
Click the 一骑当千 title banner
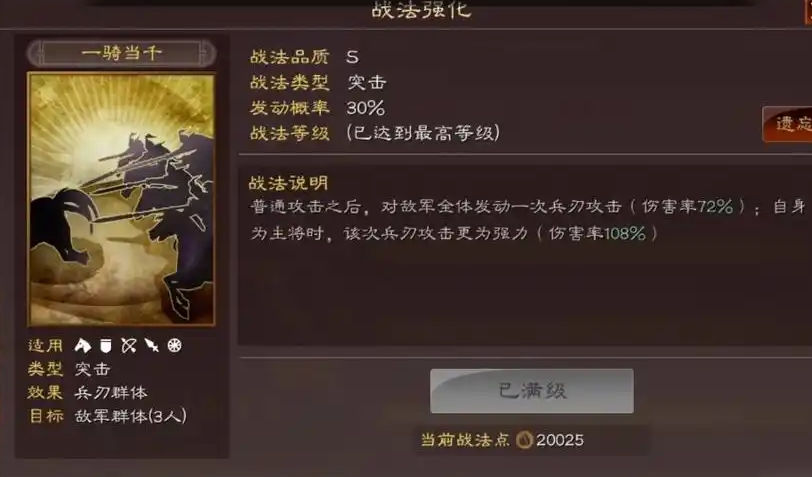tap(121, 53)
